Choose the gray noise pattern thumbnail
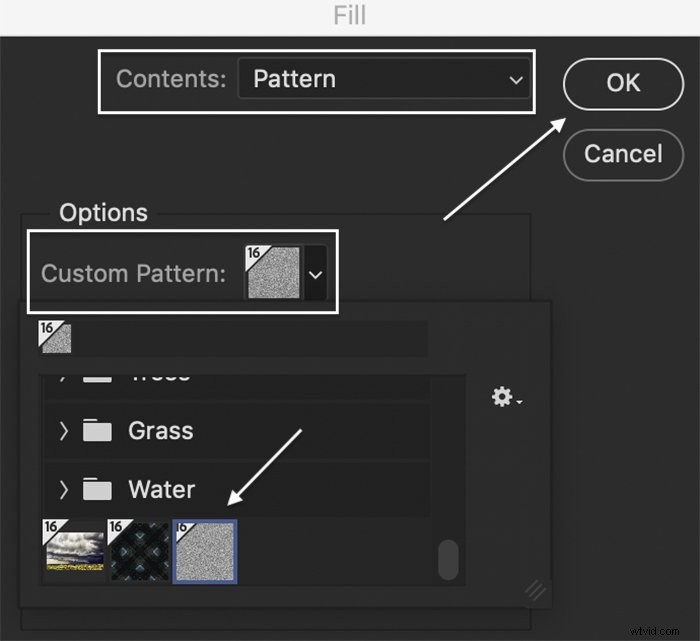The image size is (700, 641). [205, 552]
